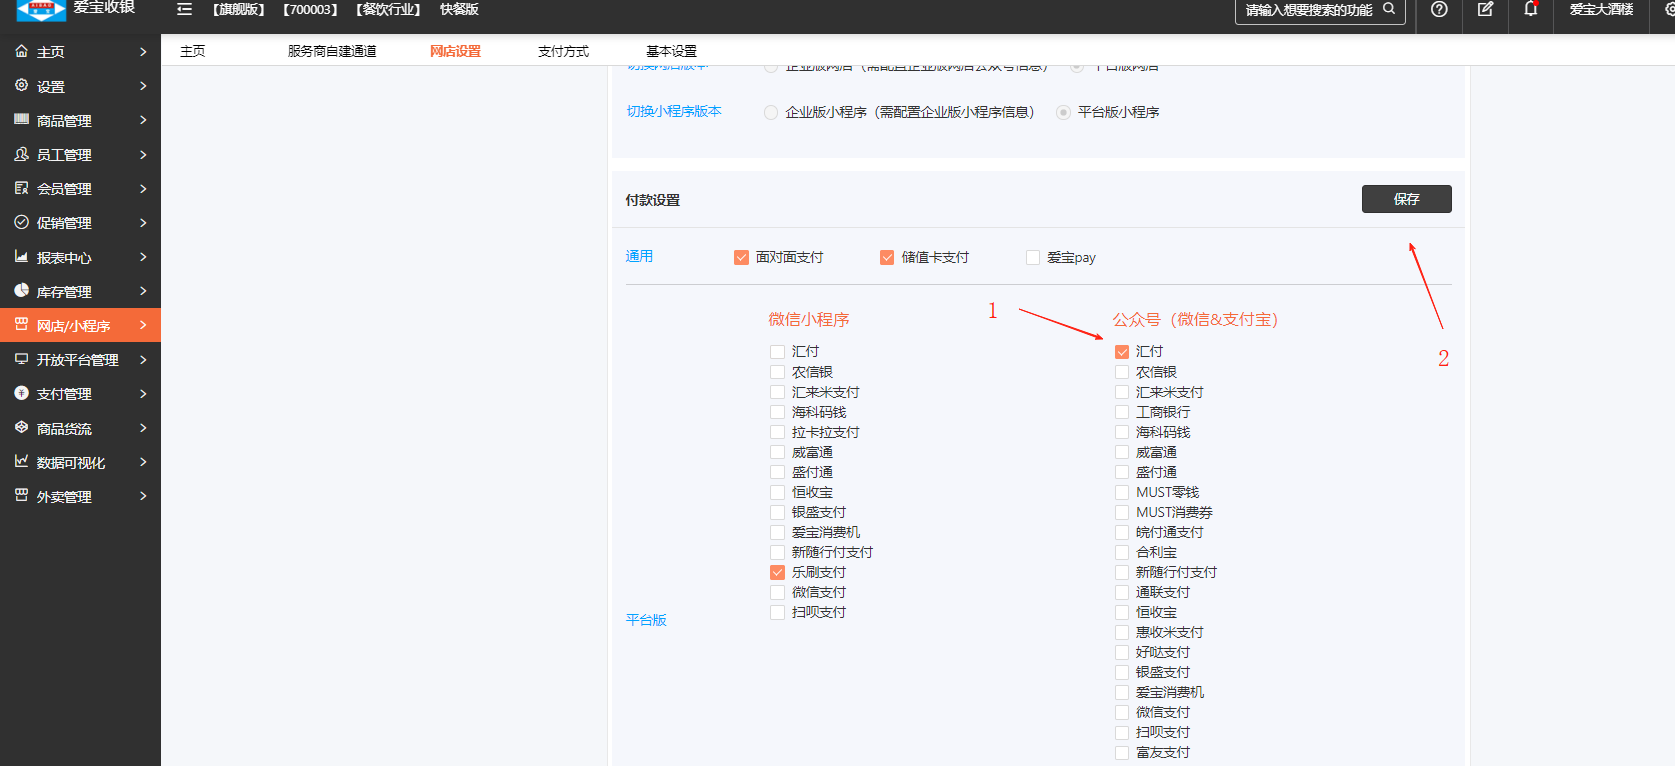The image size is (1675, 766).
Task: Click the 付款设置 section title
Action: (653, 200)
